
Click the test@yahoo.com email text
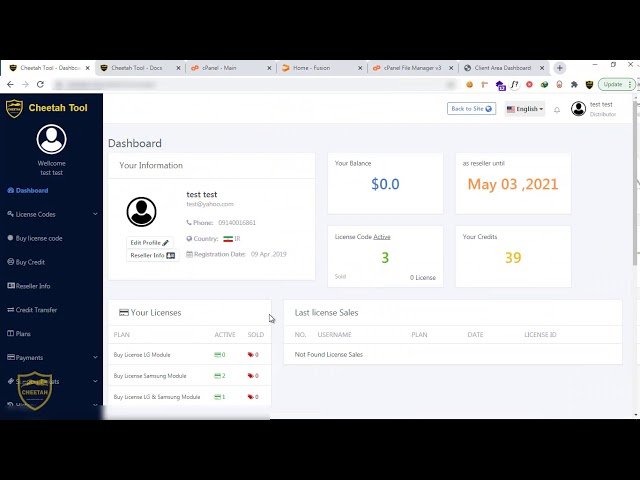click(210, 204)
